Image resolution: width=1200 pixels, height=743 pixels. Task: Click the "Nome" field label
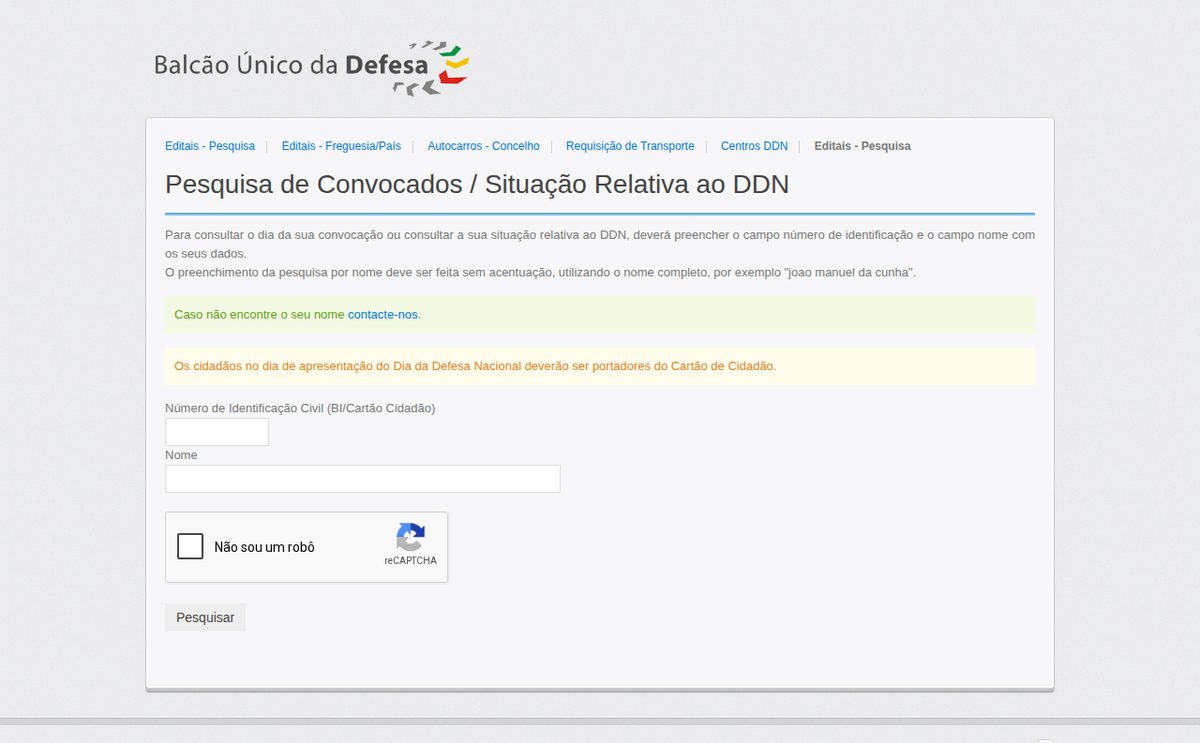(x=181, y=455)
